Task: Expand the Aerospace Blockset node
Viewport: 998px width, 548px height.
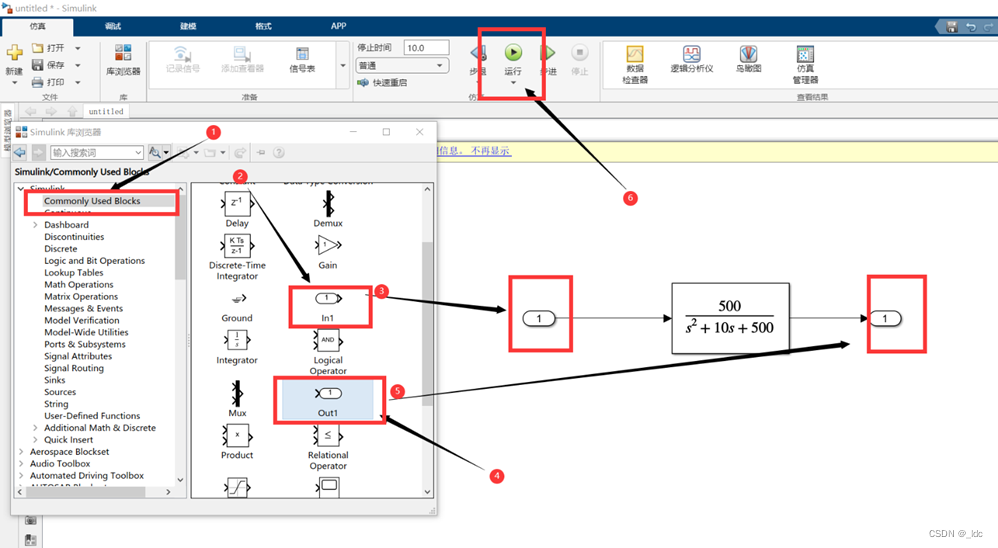Action: click(21, 452)
